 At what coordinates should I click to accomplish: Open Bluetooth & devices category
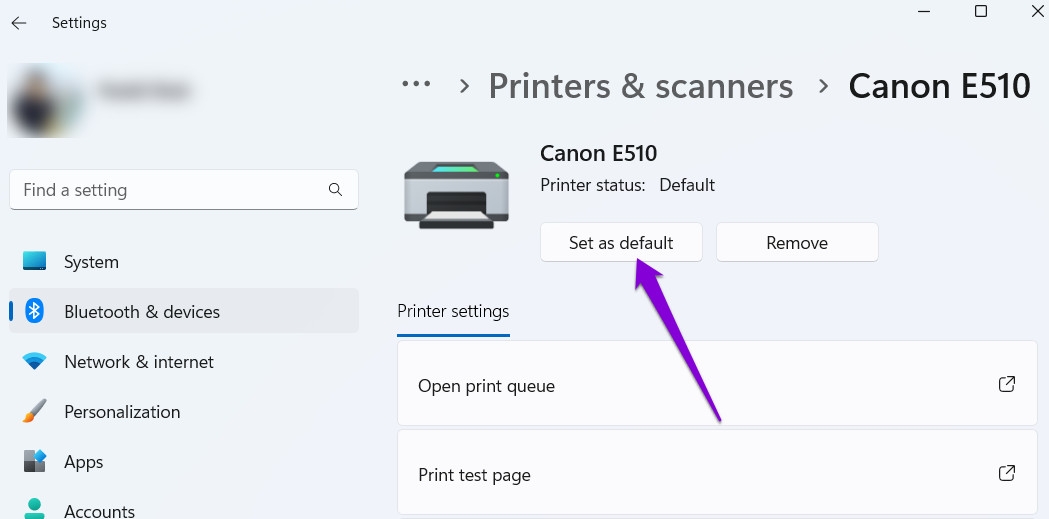(x=183, y=311)
